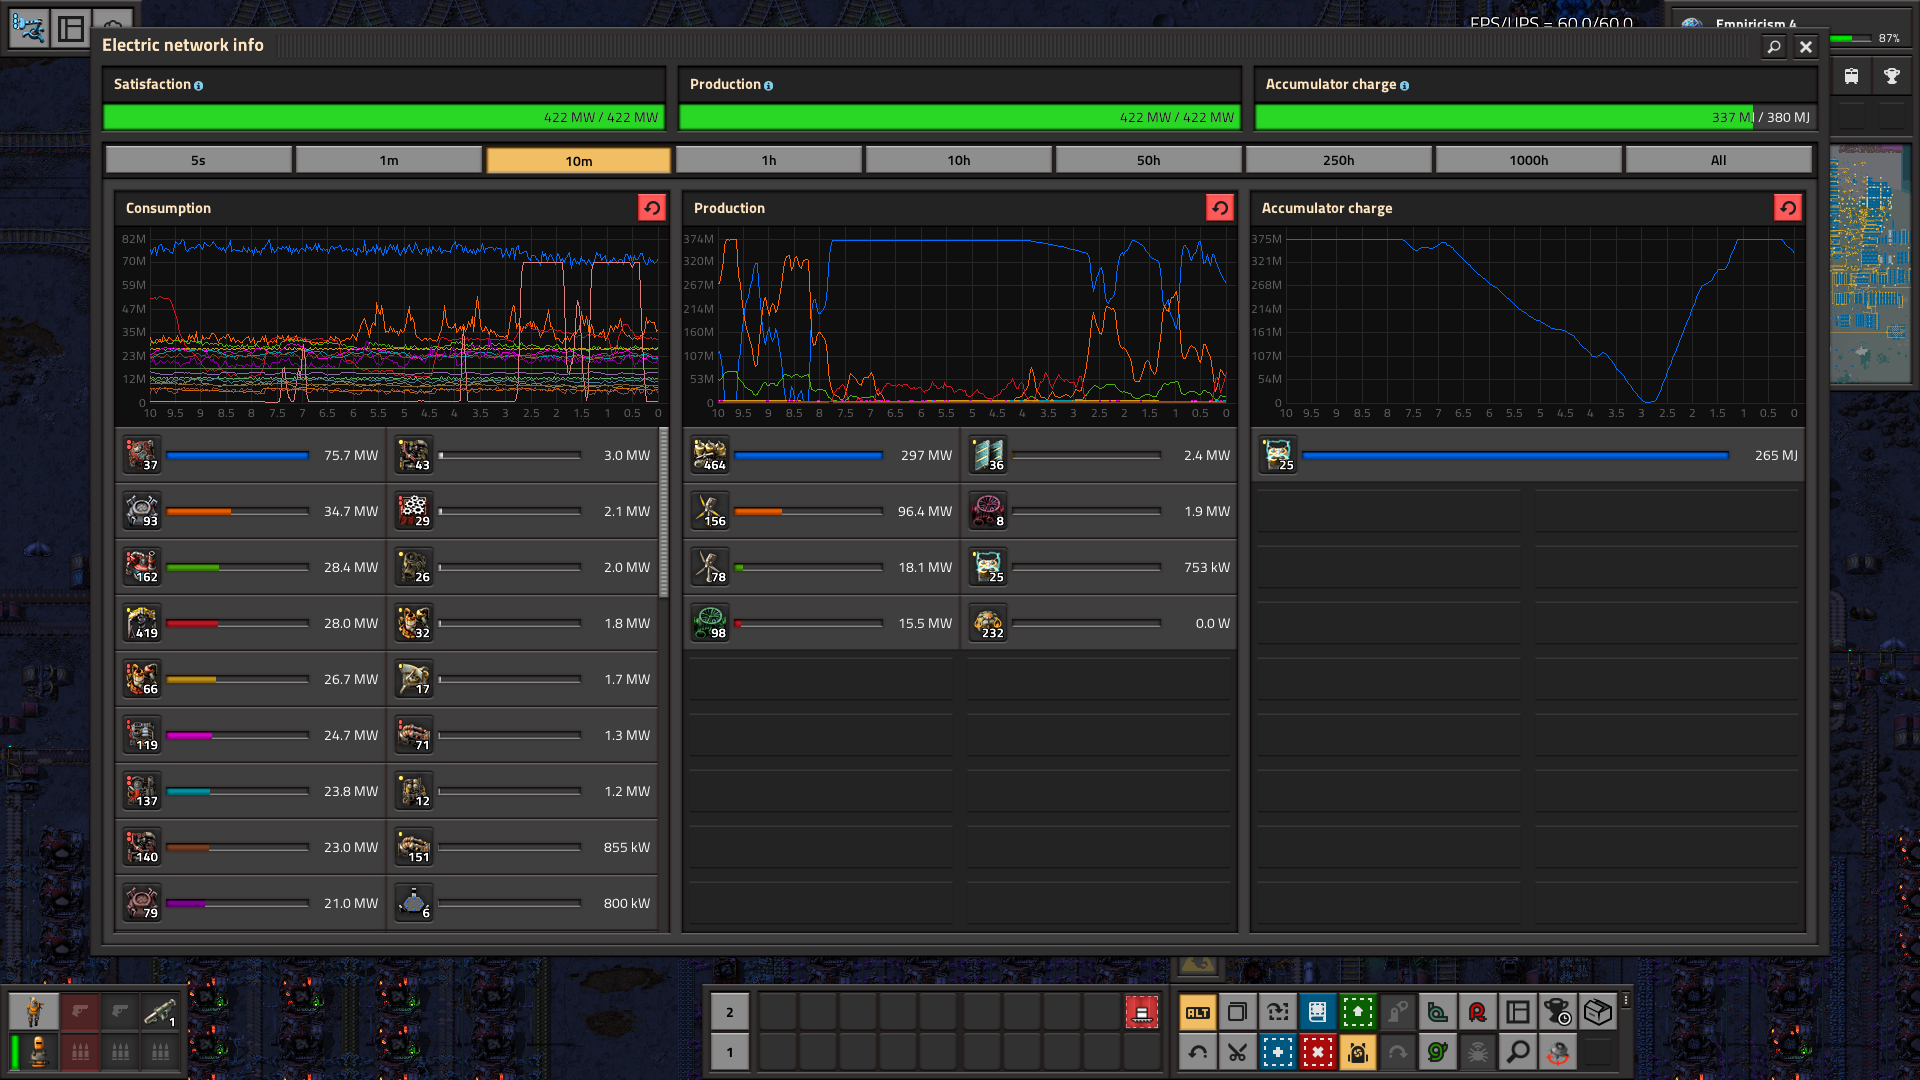
Task: Select the 250h time range
Action: tap(1338, 160)
